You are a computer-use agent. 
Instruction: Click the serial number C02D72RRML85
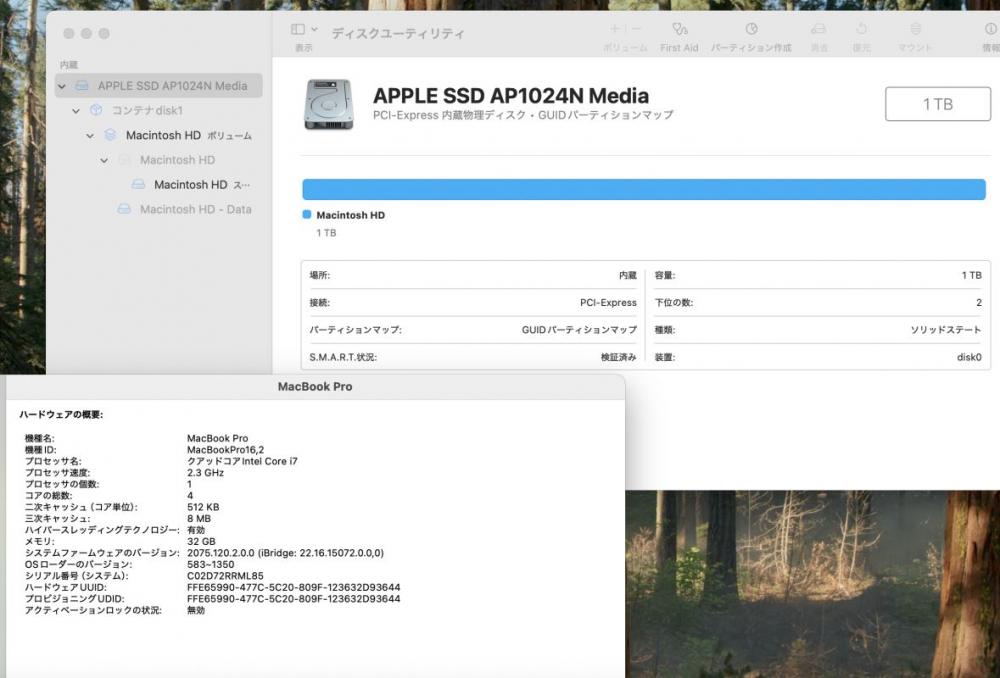pyautogui.click(x=225, y=576)
